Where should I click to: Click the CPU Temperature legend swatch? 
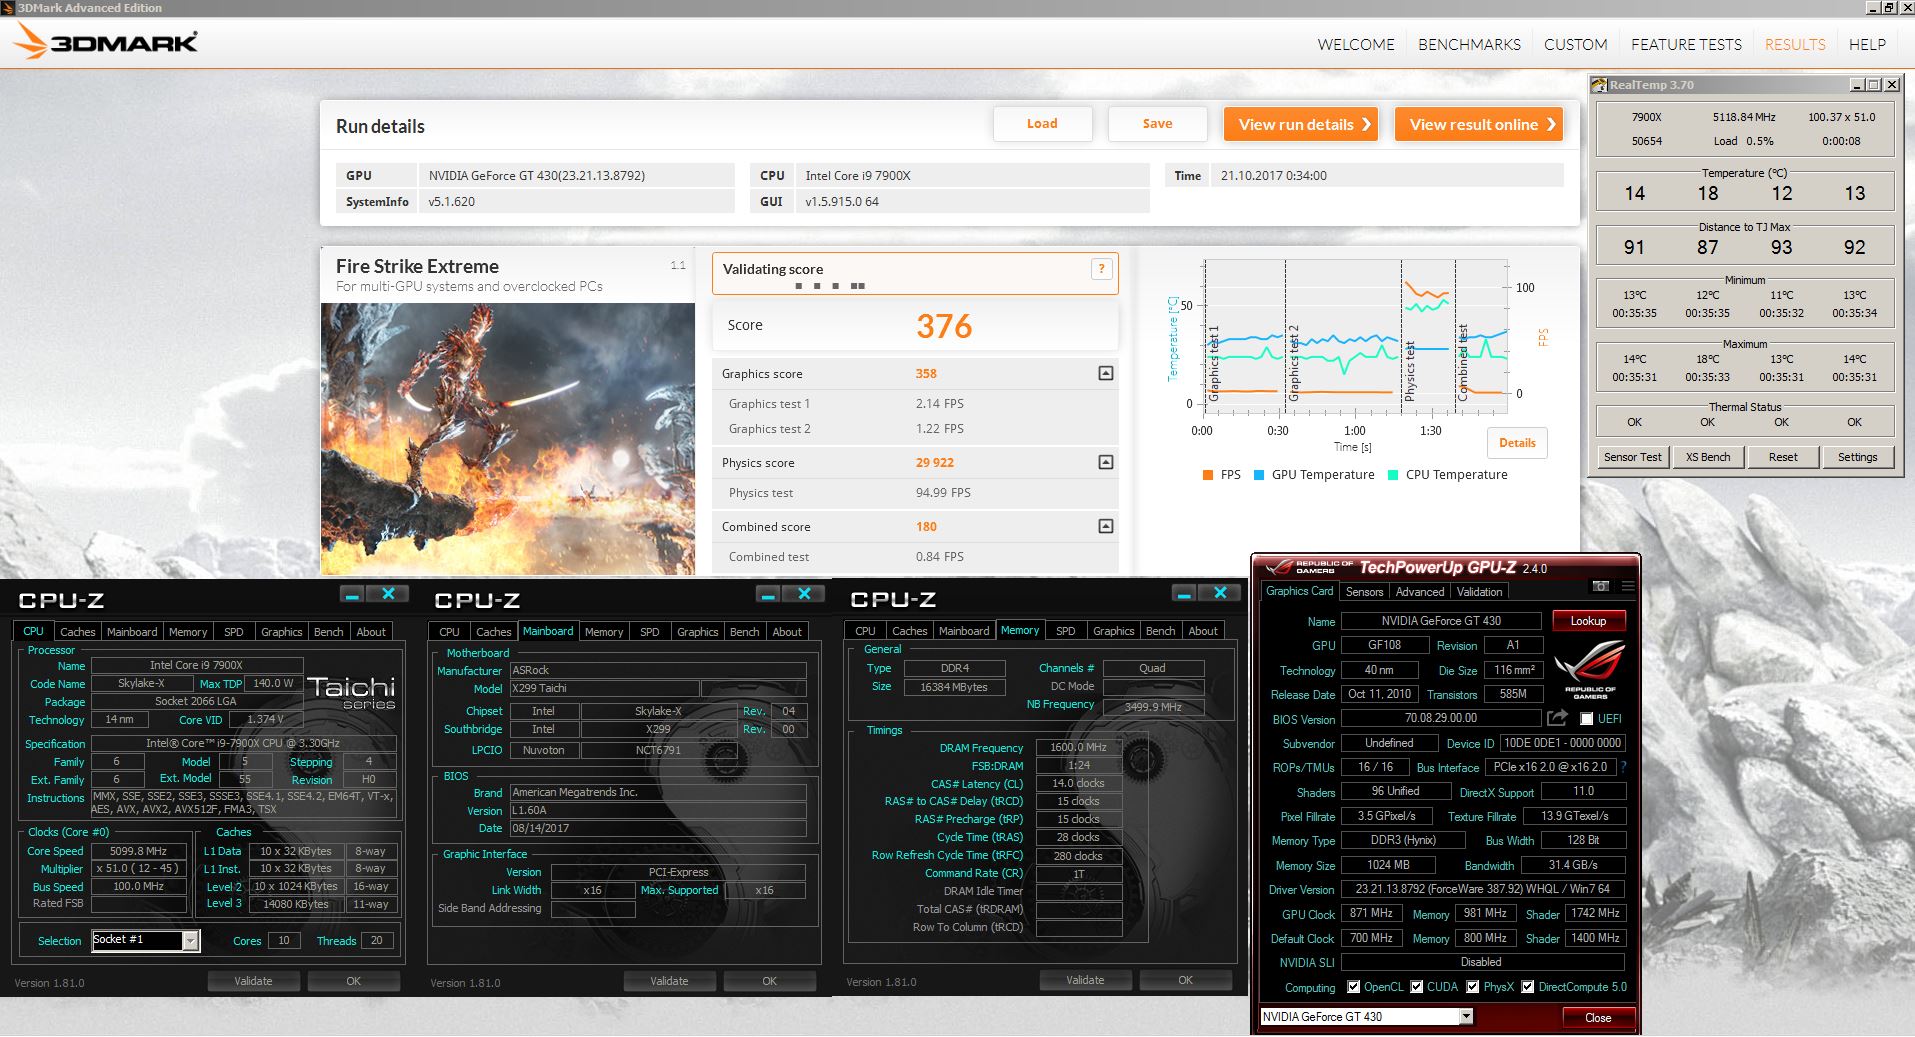pyautogui.click(x=1393, y=475)
